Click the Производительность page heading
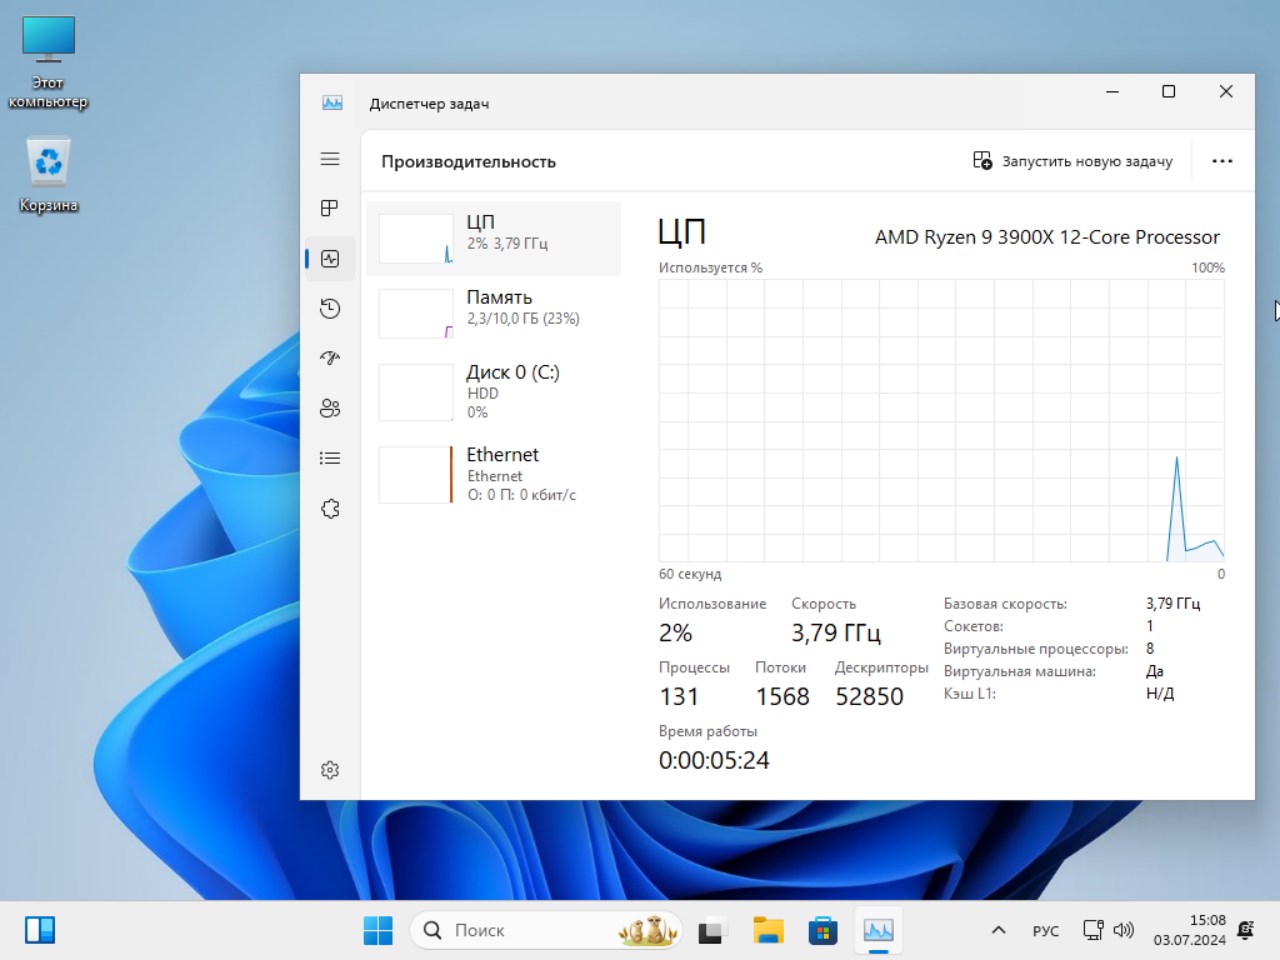The image size is (1280, 960). pos(468,162)
